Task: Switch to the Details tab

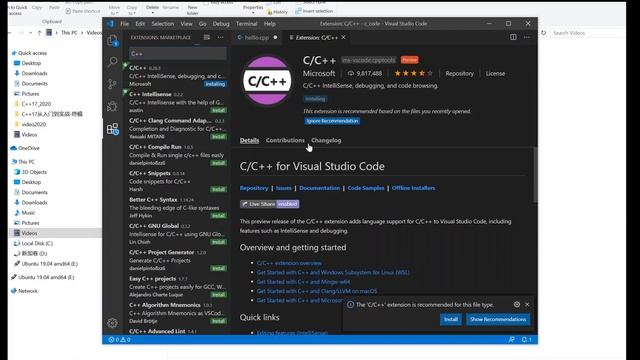Action: point(249,140)
